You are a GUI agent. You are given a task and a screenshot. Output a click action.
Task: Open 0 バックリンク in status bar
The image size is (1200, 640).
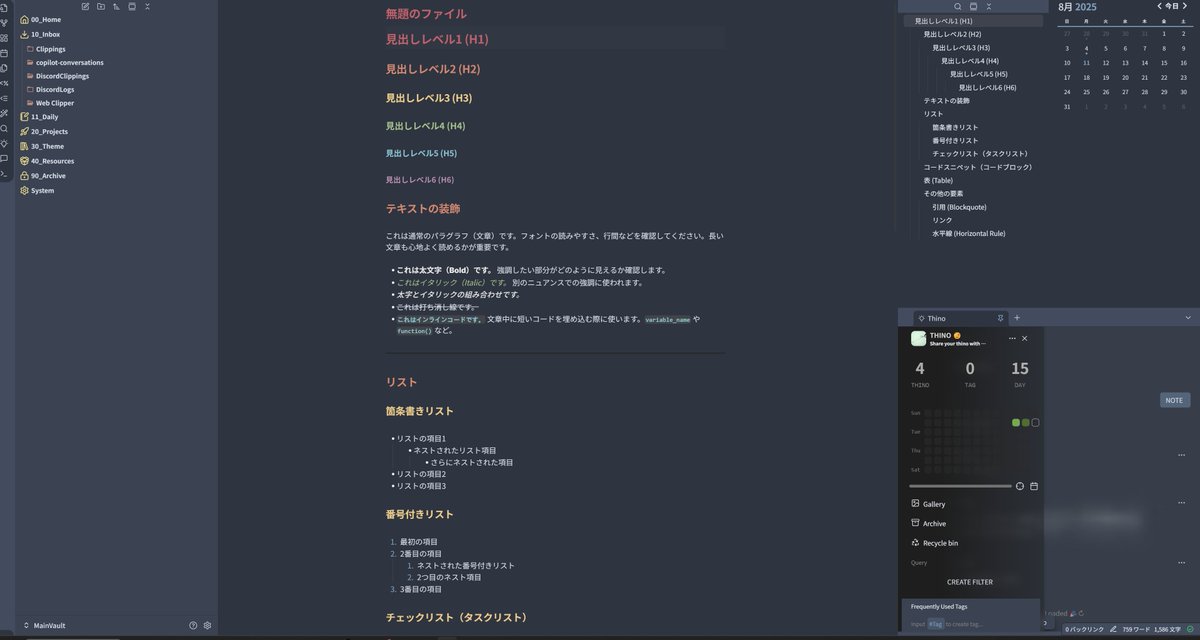(1085, 629)
